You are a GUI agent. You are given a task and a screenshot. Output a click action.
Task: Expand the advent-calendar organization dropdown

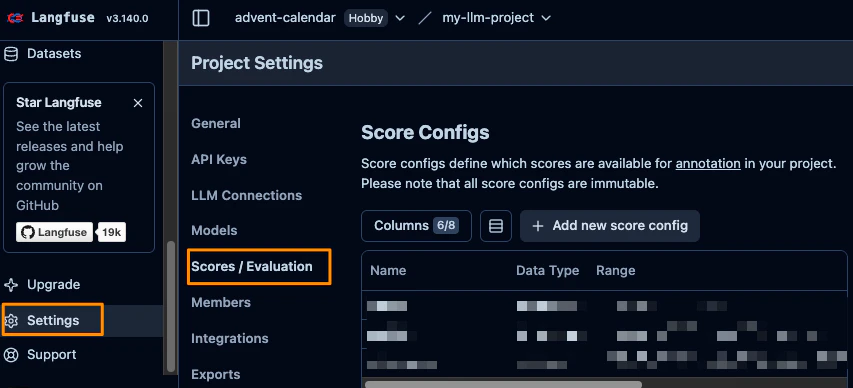pos(400,18)
